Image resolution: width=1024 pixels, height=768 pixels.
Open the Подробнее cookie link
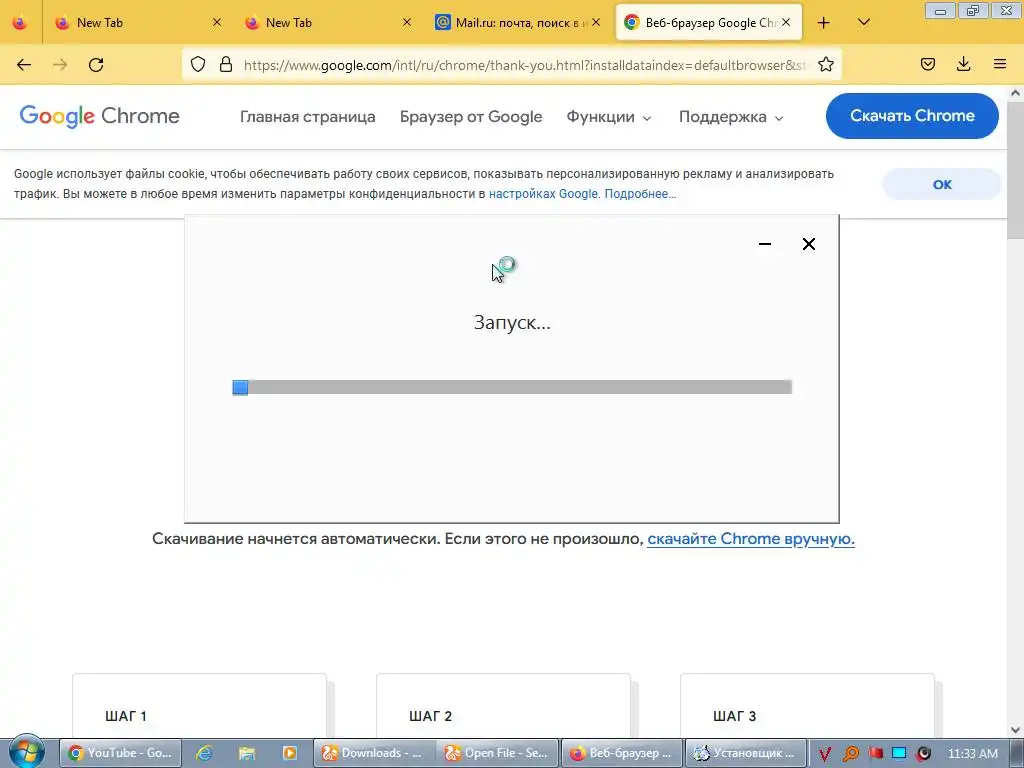pos(640,194)
